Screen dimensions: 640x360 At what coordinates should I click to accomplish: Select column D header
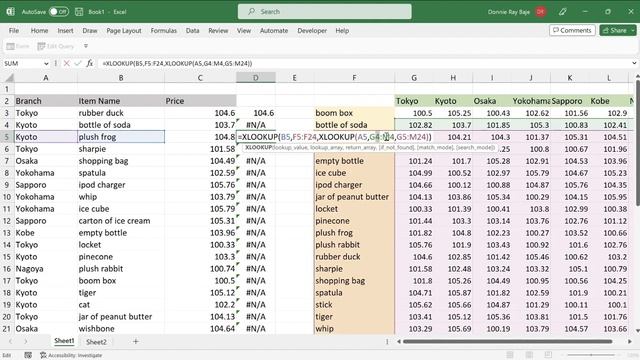coord(256,78)
